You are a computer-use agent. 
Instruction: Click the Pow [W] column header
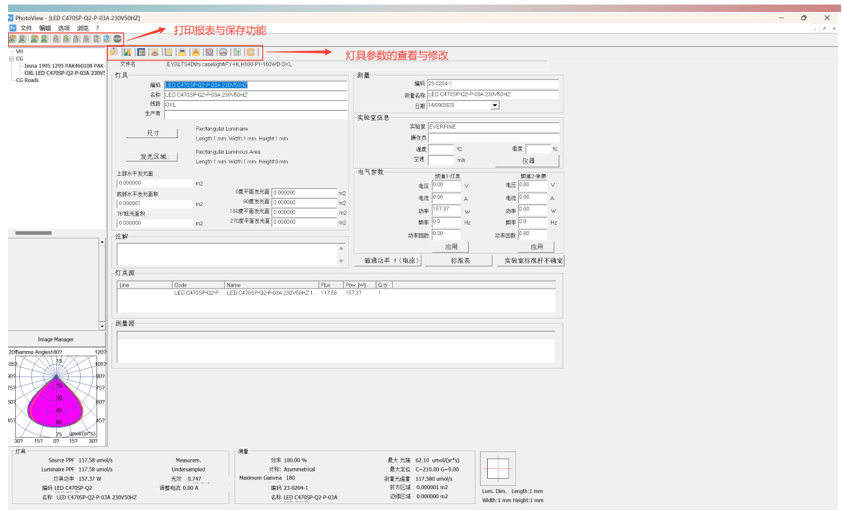pyautogui.click(x=360, y=285)
